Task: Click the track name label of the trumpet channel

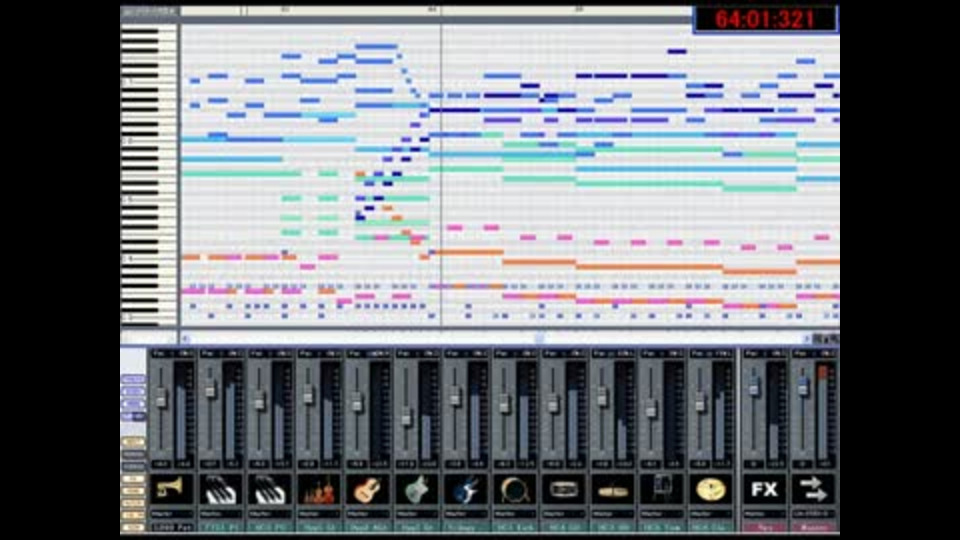Action: point(172,527)
